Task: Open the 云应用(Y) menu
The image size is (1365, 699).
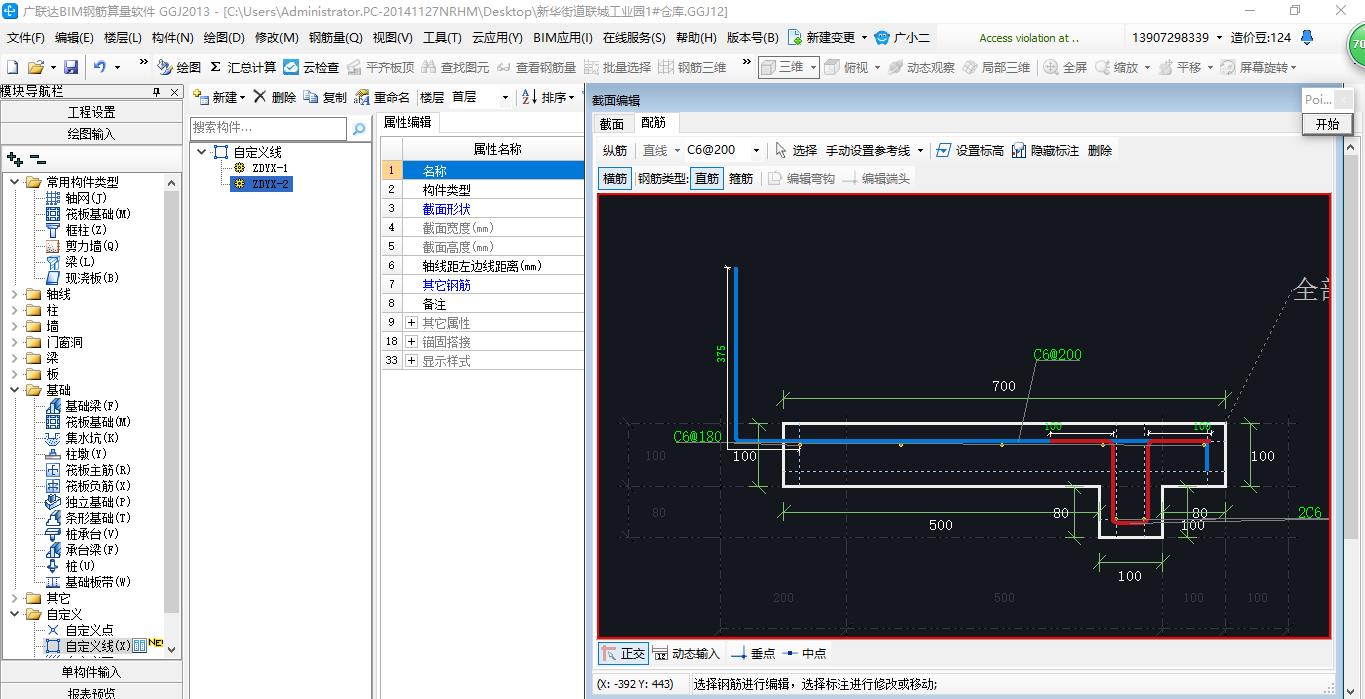Action: click(x=497, y=38)
